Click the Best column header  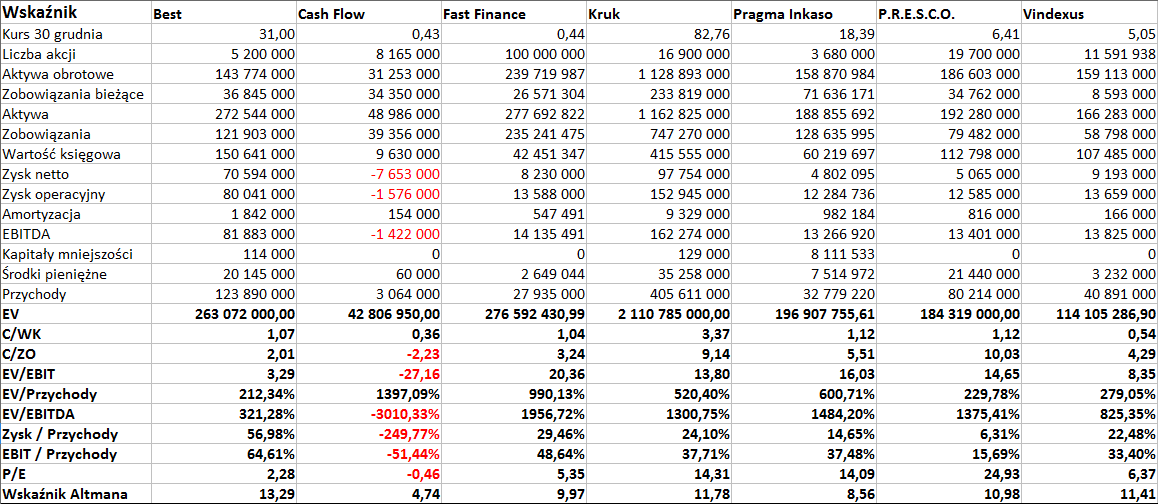224,13
